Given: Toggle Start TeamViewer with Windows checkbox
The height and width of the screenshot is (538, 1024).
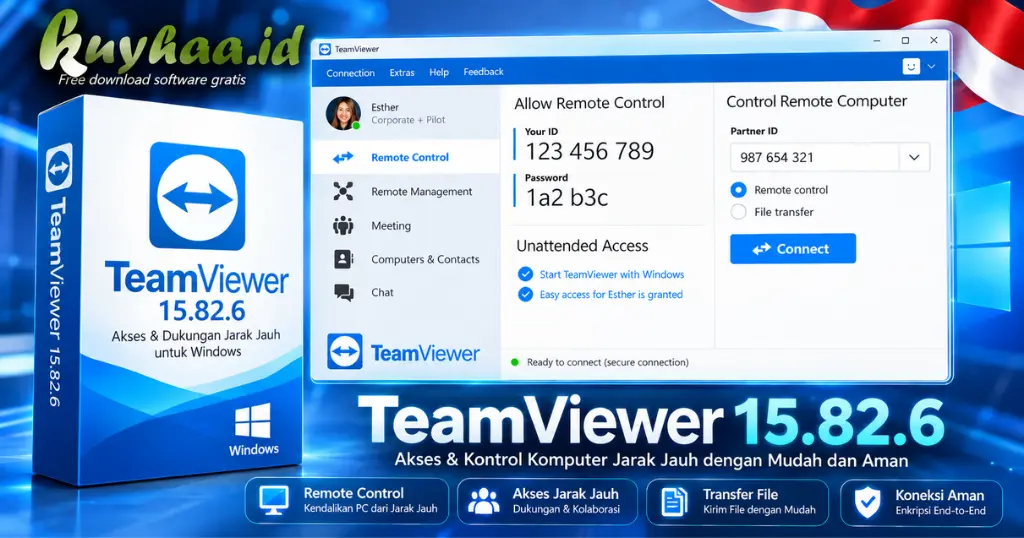Looking at the screenshot, I should (525, 274).
